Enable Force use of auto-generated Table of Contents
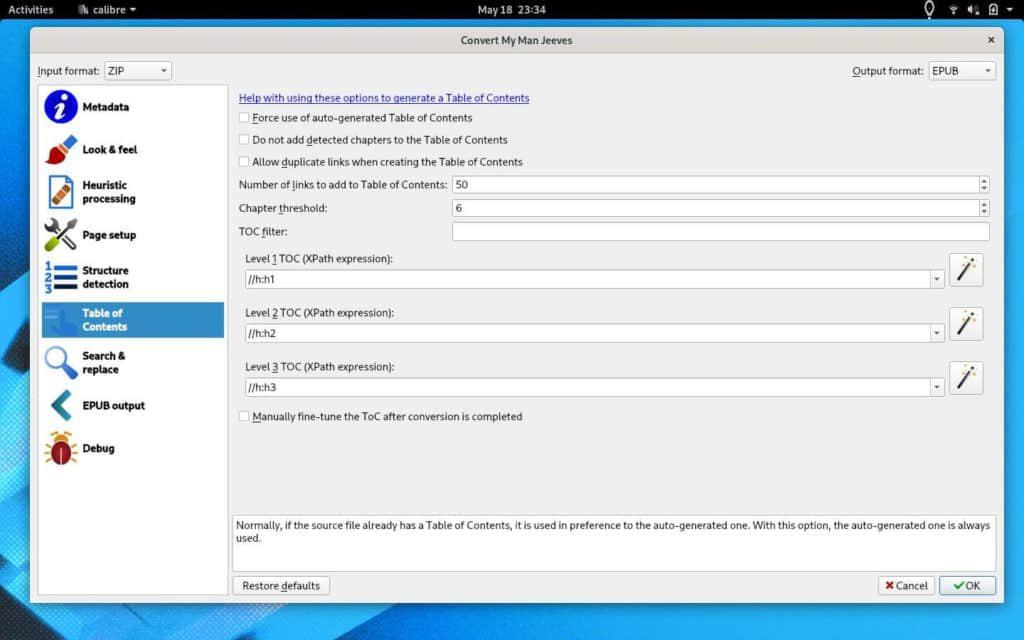 244,118
